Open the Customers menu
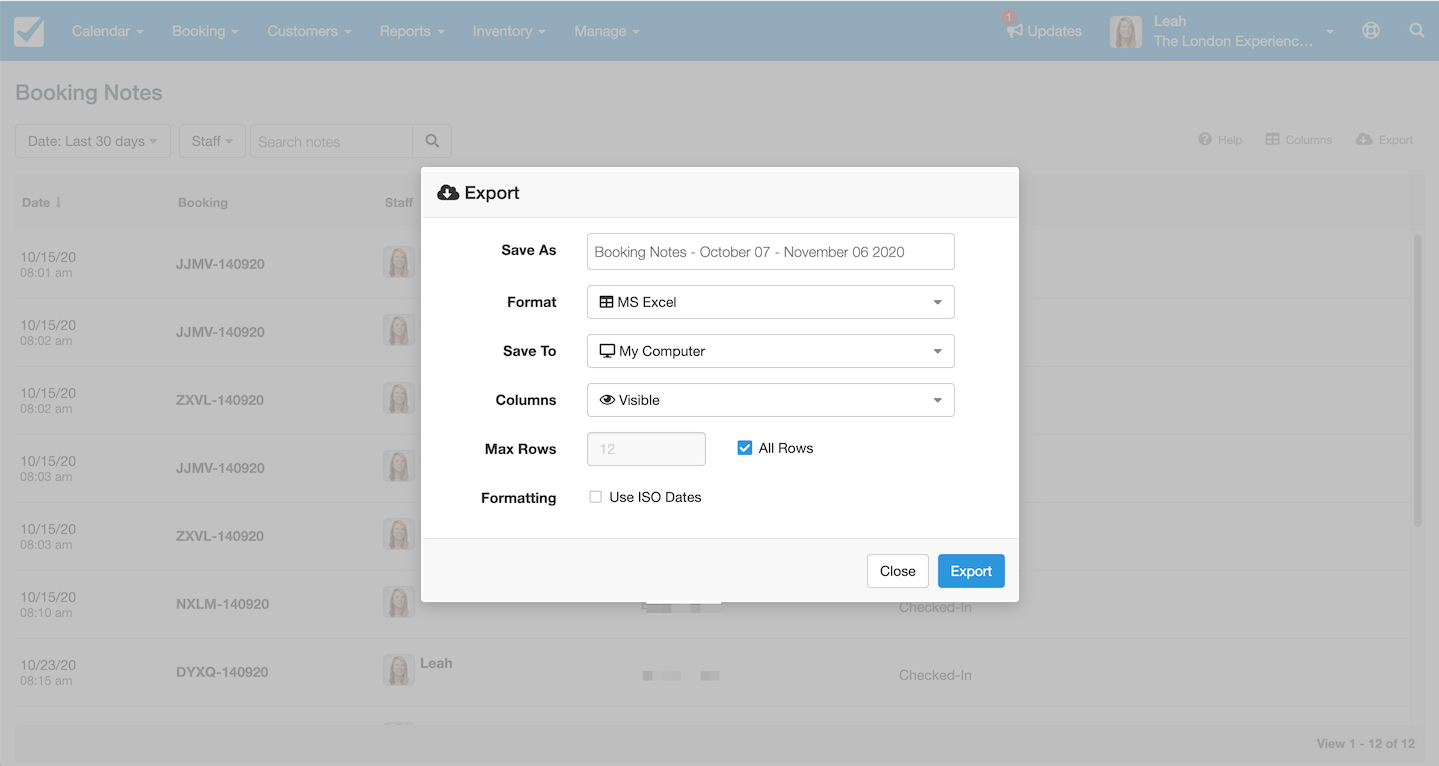 point(309,31)
